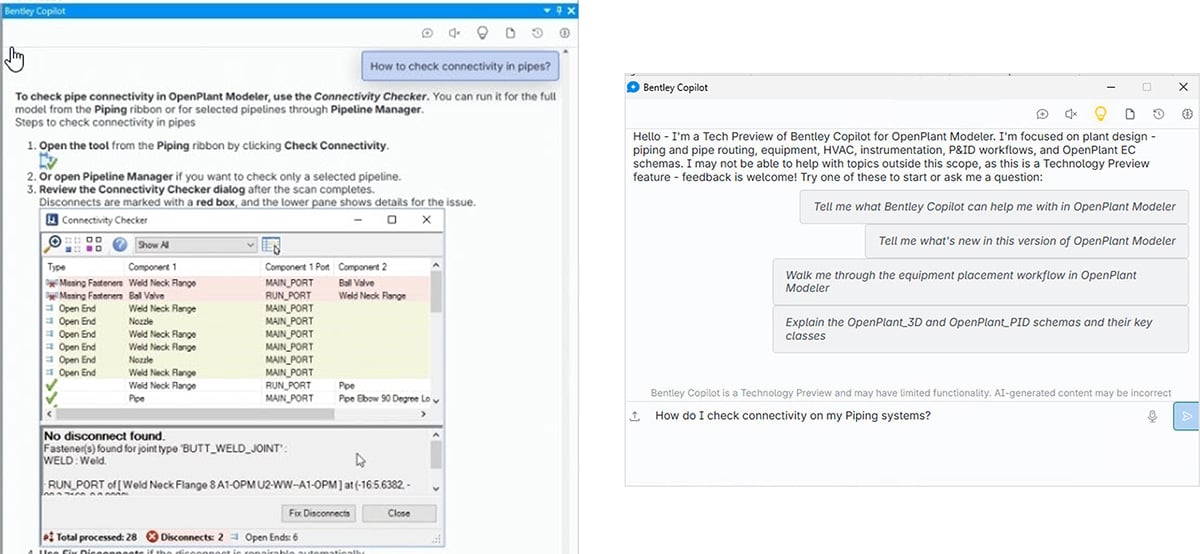Screen dimensions: 1200x554
Task: Mute audio in the docked Copilot panel
Action: (454, 33)
